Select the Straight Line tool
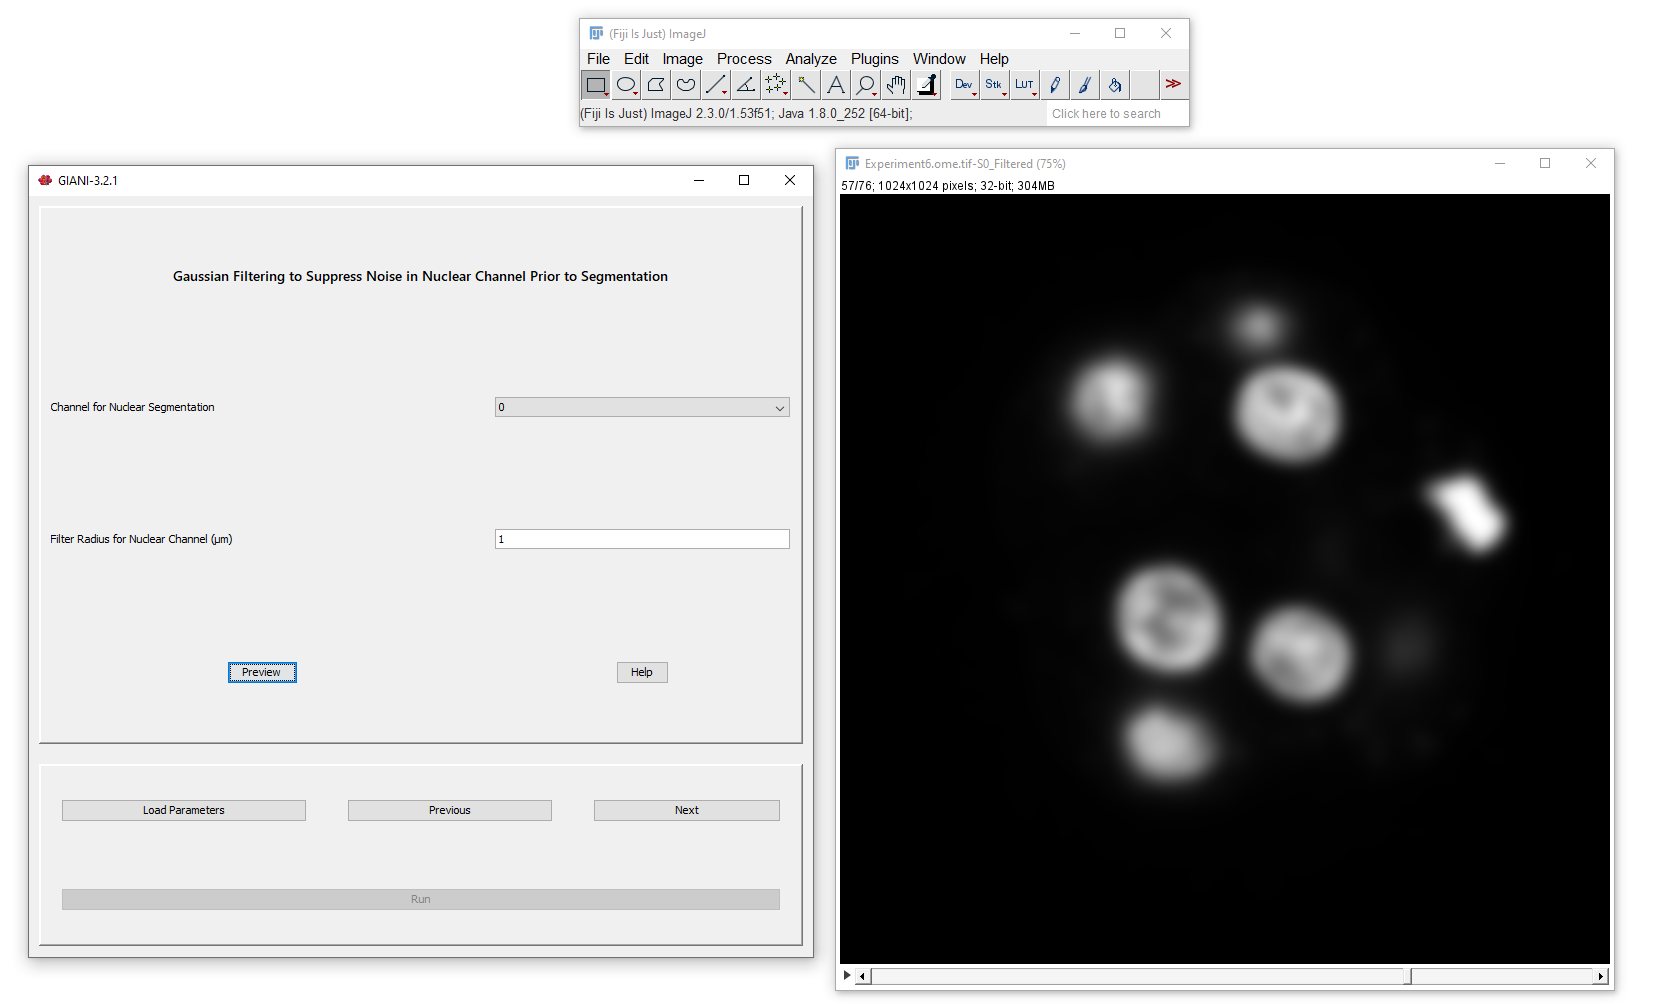 pos(716,85)
